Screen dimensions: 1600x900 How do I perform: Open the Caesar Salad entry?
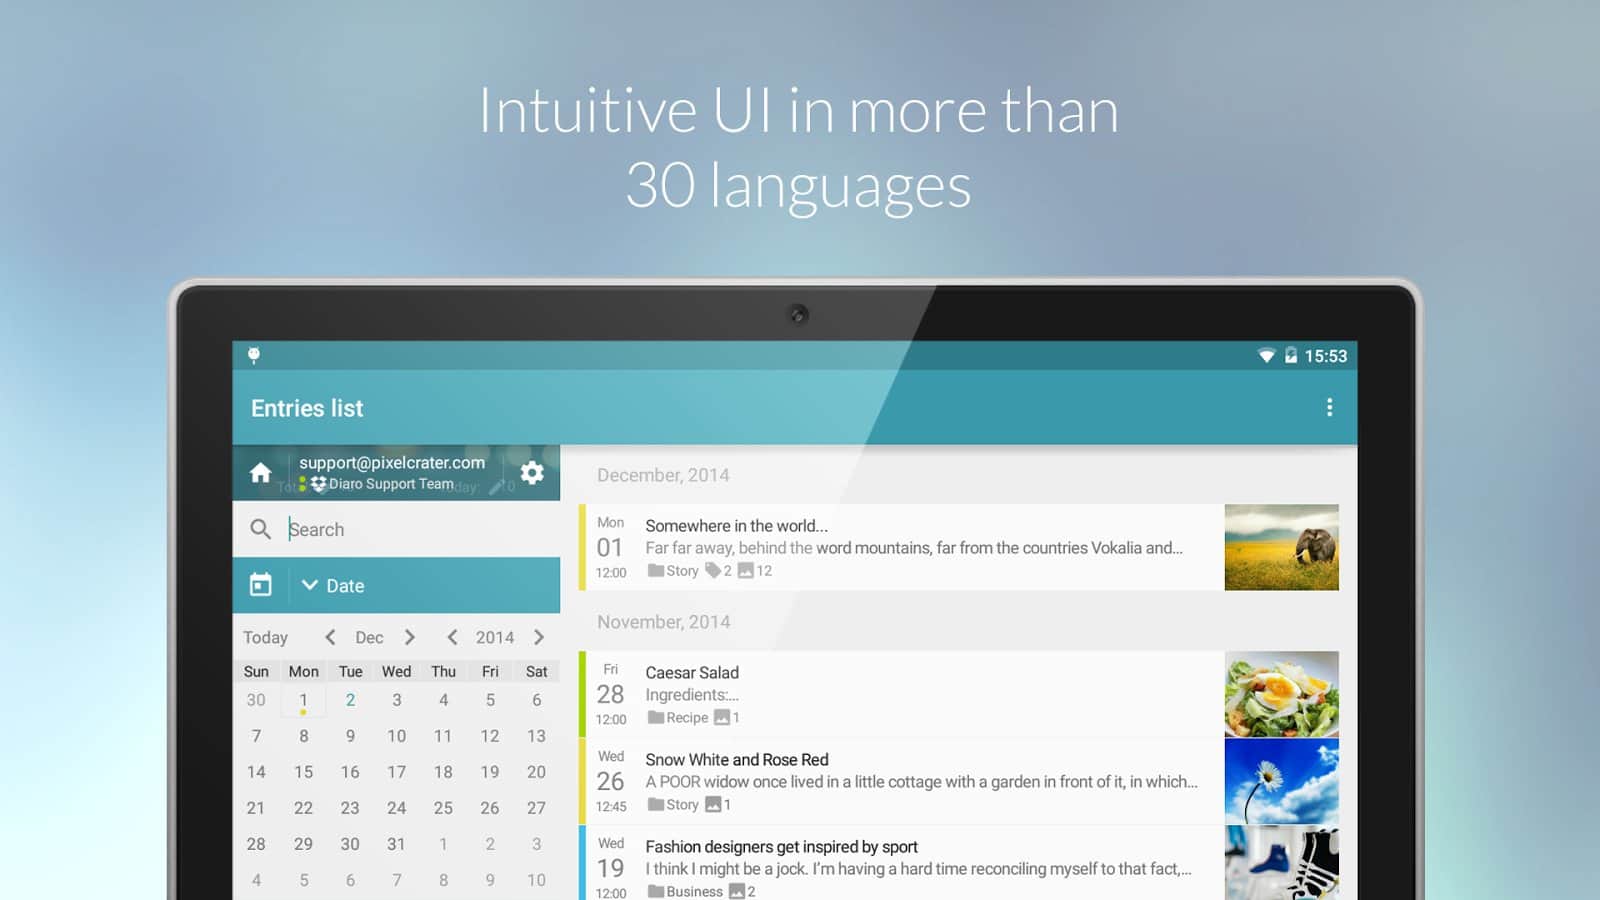[900, 694]
